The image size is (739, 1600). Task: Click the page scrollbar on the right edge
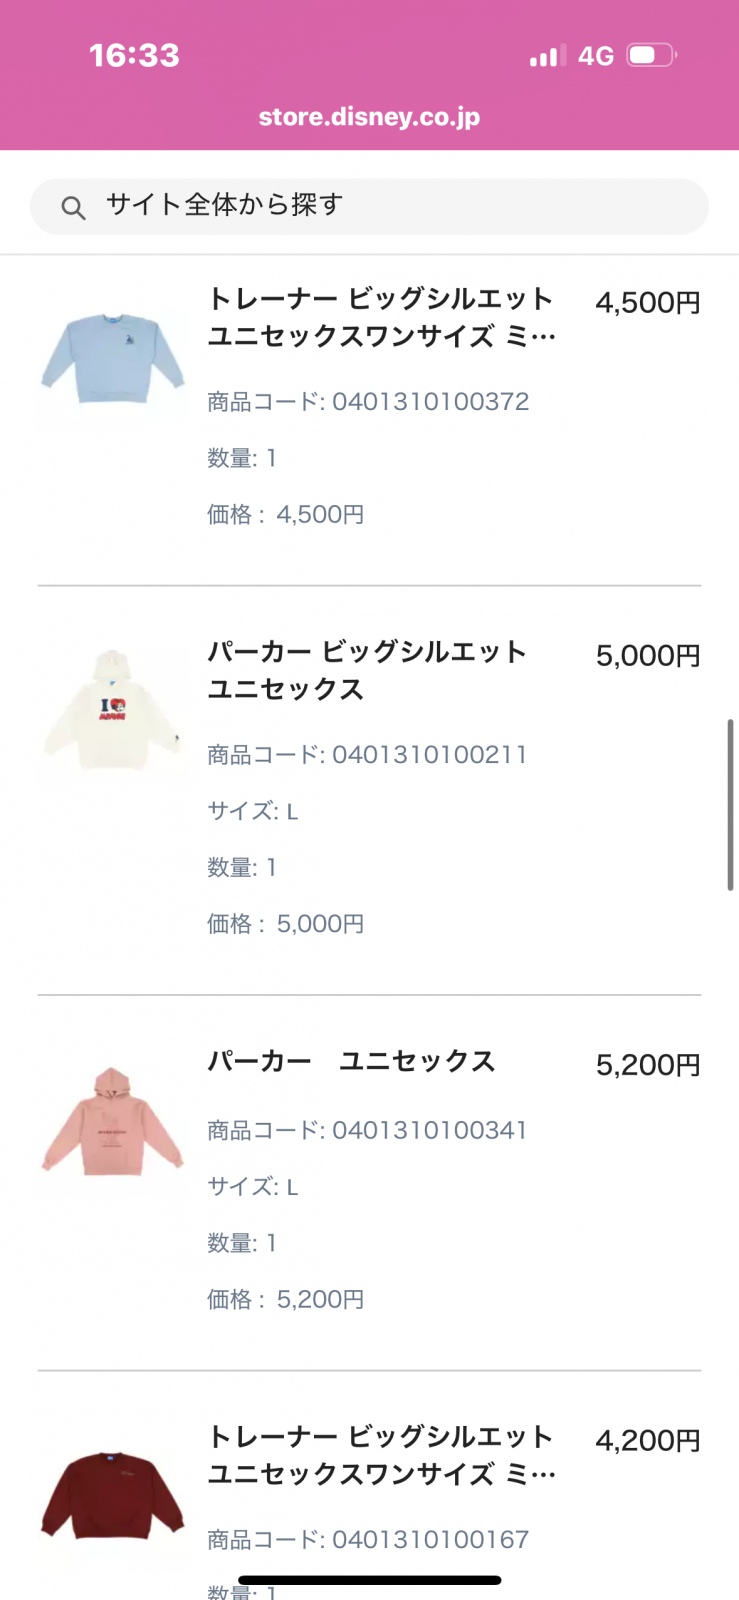(x=730, y=804)
